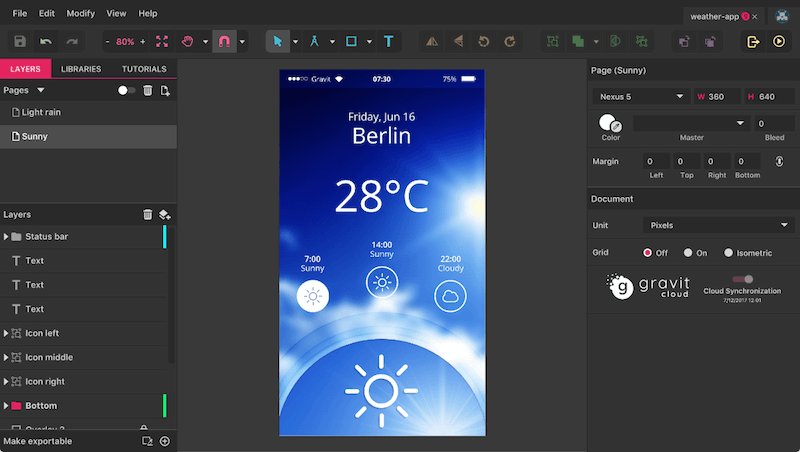Expand the Bottom layer folder
This screenshot has width=800, height=452.
click(x=6, y=406)
